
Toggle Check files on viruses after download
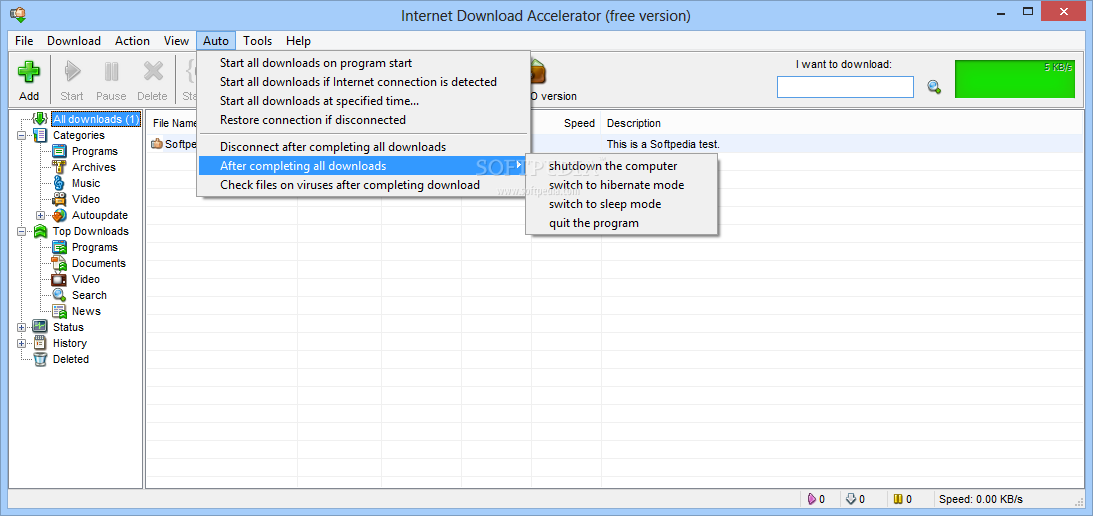pos(363,185)
